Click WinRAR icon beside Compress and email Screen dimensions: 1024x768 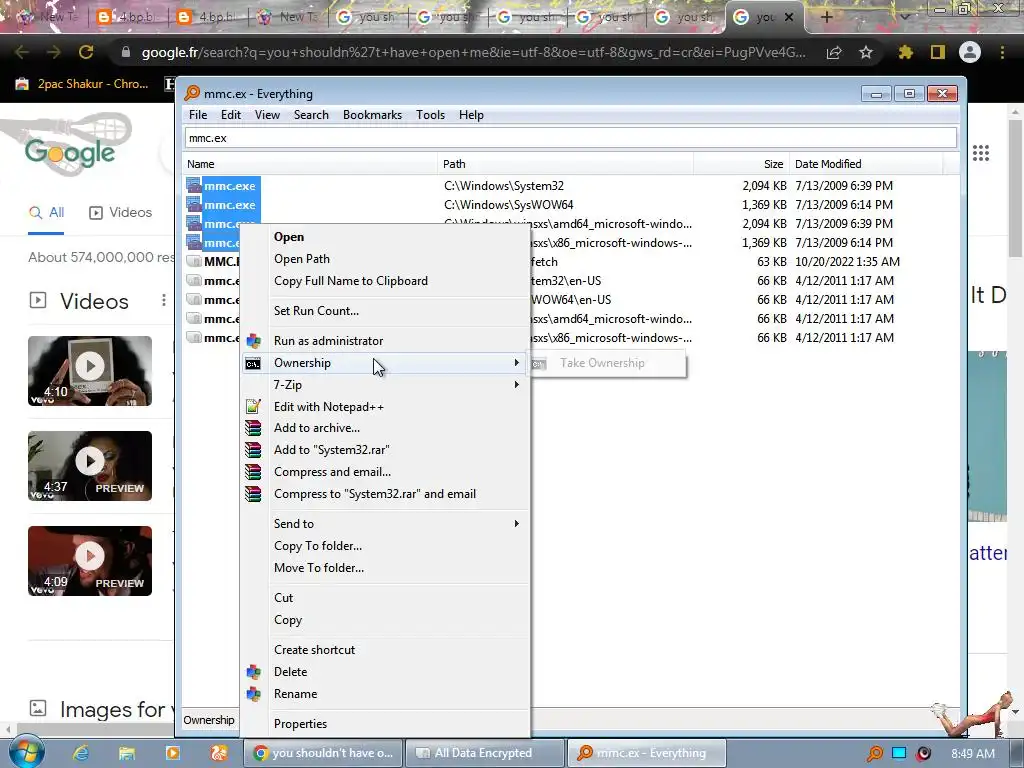pos(253,472)
